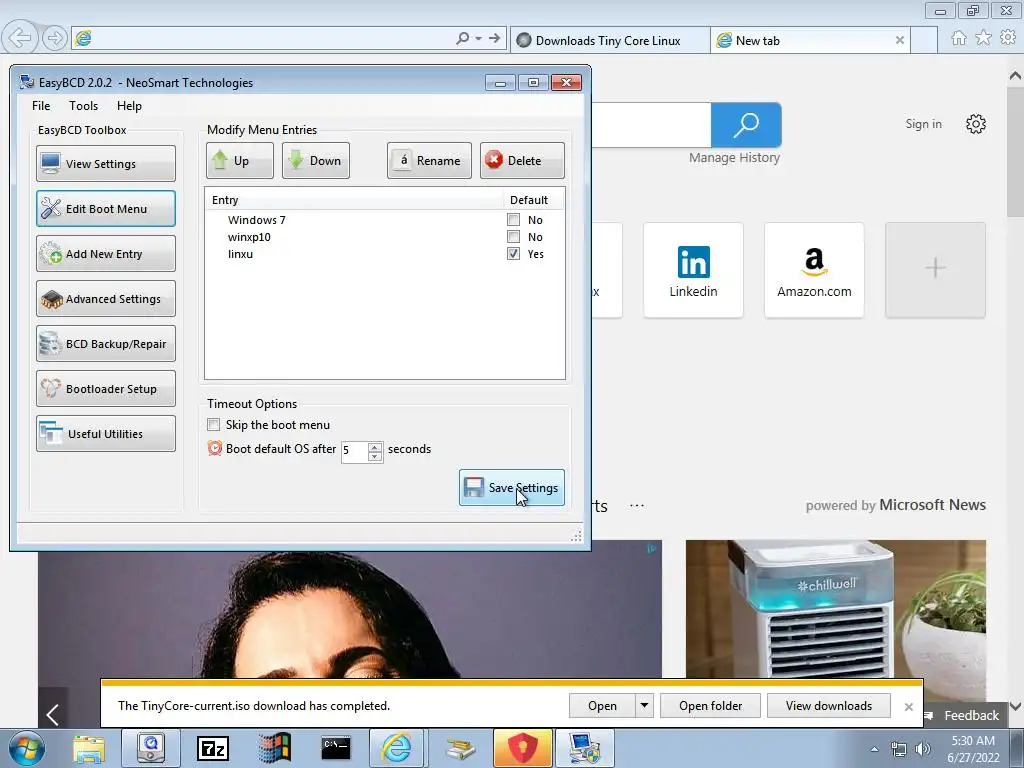This screenshot has height=768, width=1024.
Task: Select the Windows 7 boot entry
Action: (x=257, y=220)
